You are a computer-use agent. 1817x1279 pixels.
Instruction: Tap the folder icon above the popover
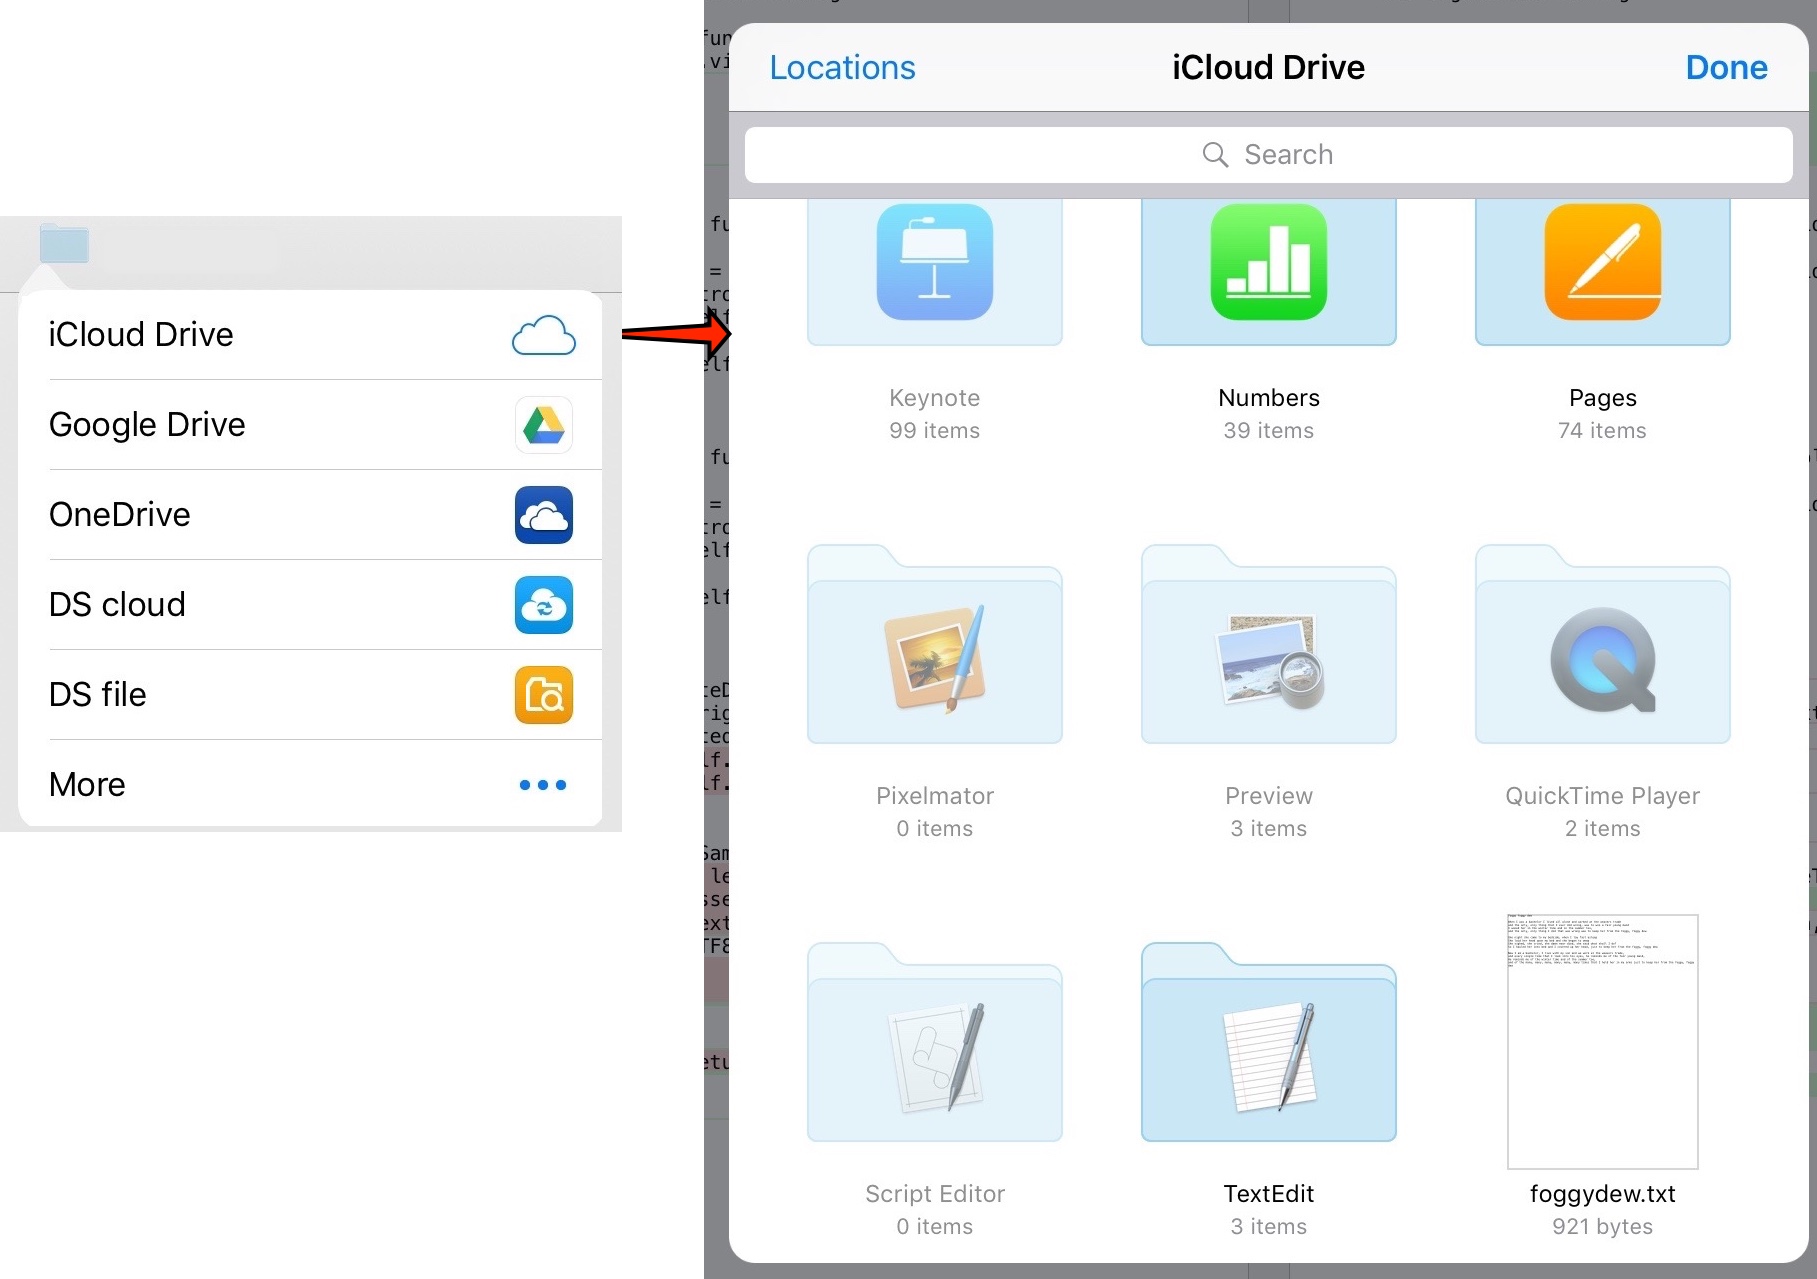(64, 244)
